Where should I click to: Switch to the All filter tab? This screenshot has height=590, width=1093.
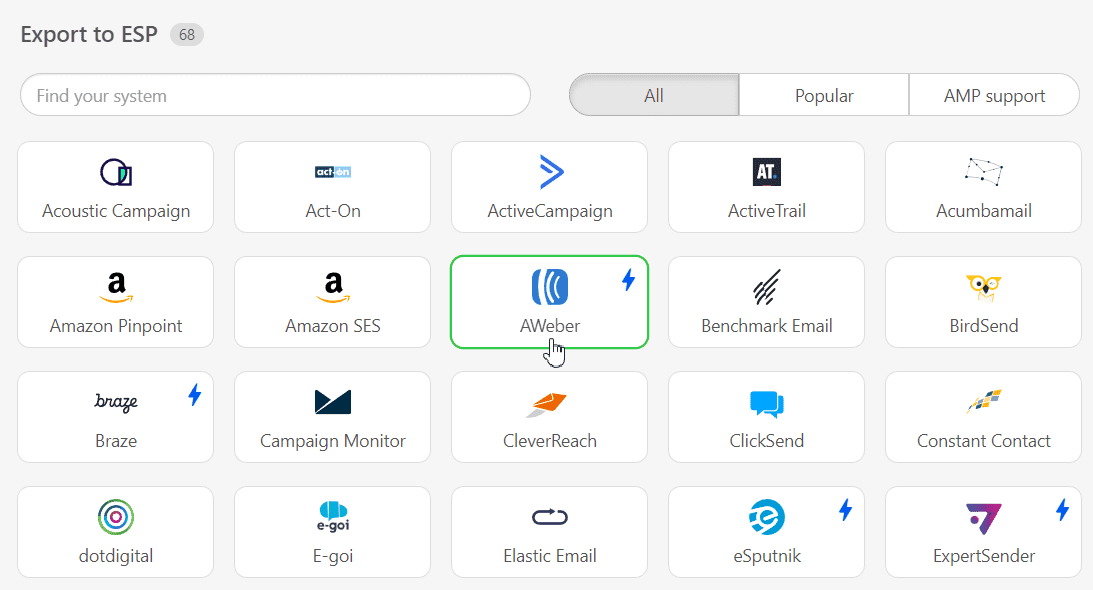click(x=654, y=95)
